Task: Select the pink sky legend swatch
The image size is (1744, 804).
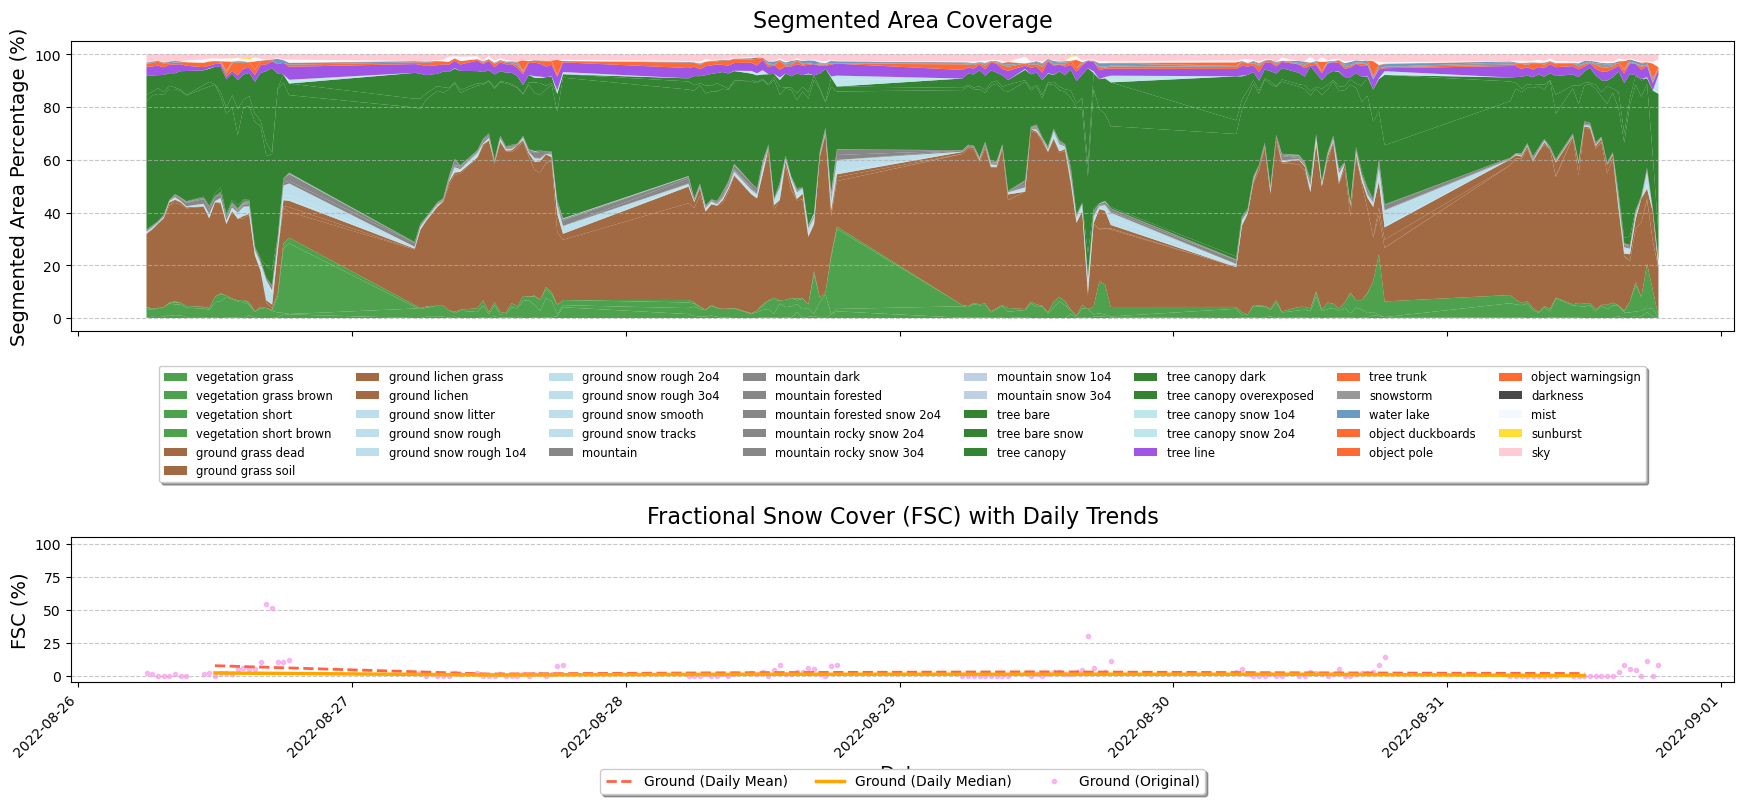Action: (x=1511, y=453)
